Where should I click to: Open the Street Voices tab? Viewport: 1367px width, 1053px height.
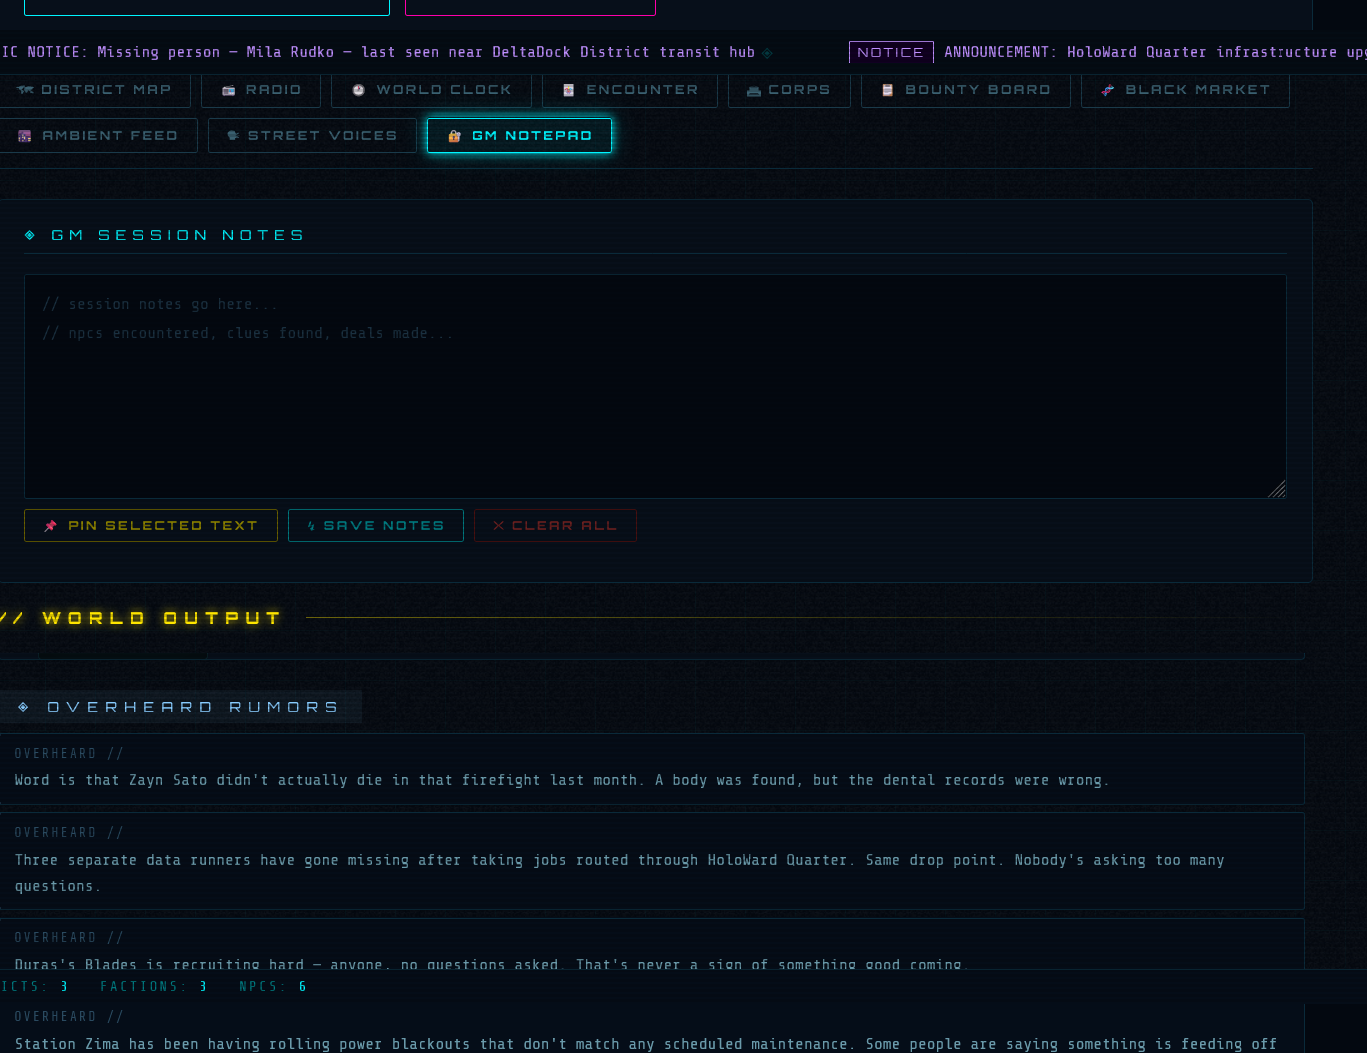pos(312,136)
